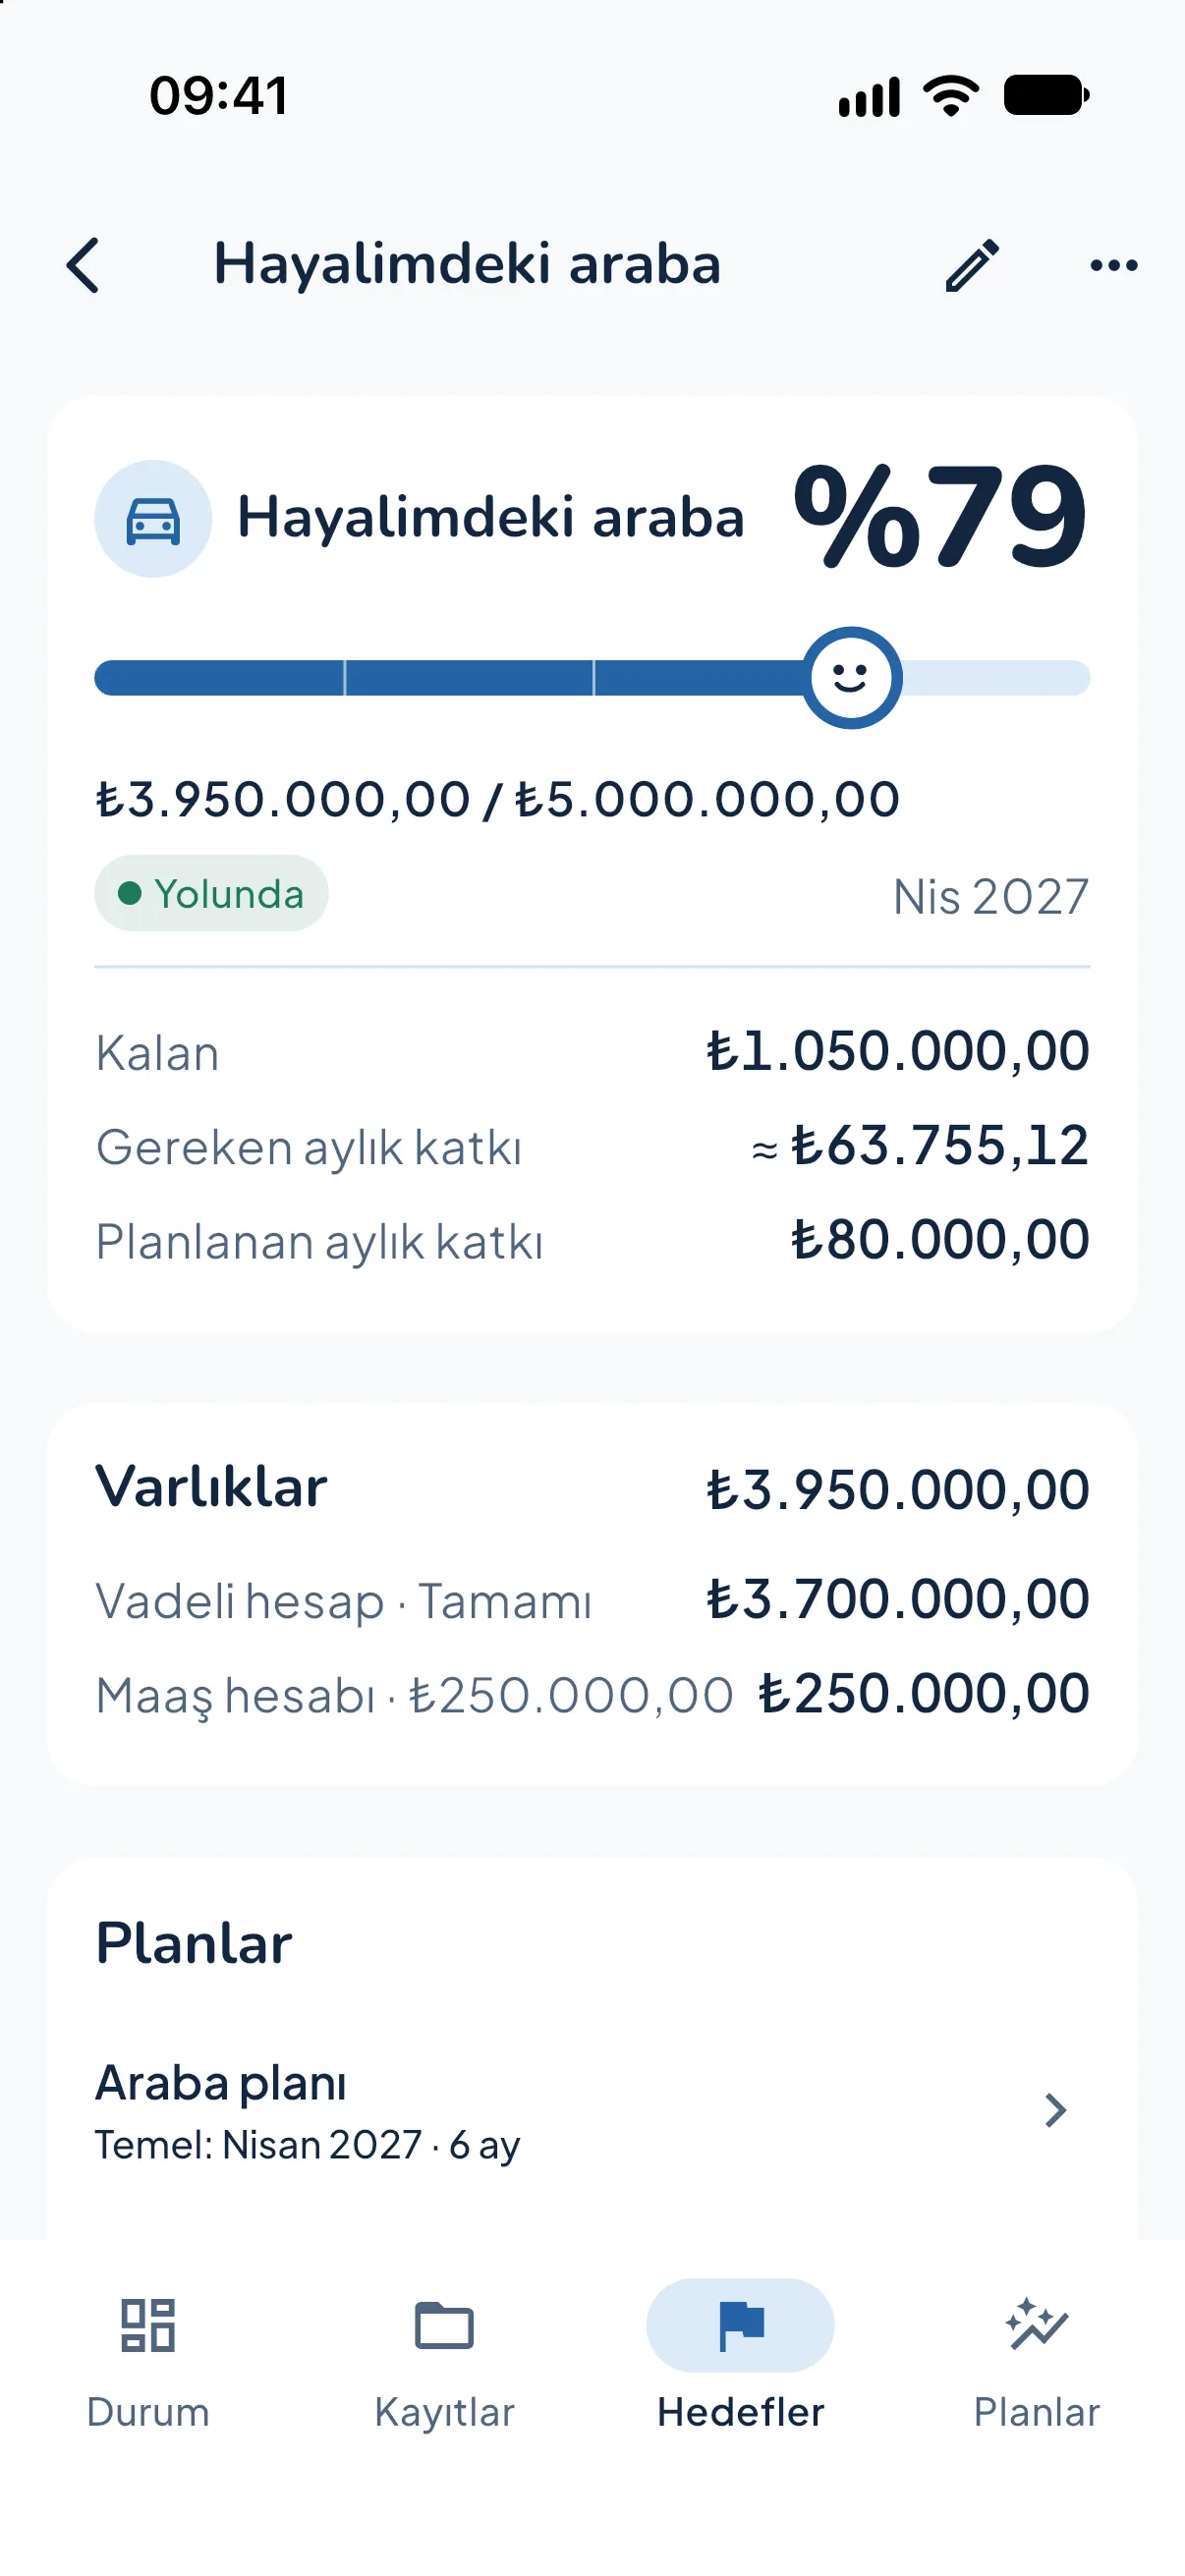Click the %79 progress percentage
Screen dimensions: 1185x2576
(939, 516)
